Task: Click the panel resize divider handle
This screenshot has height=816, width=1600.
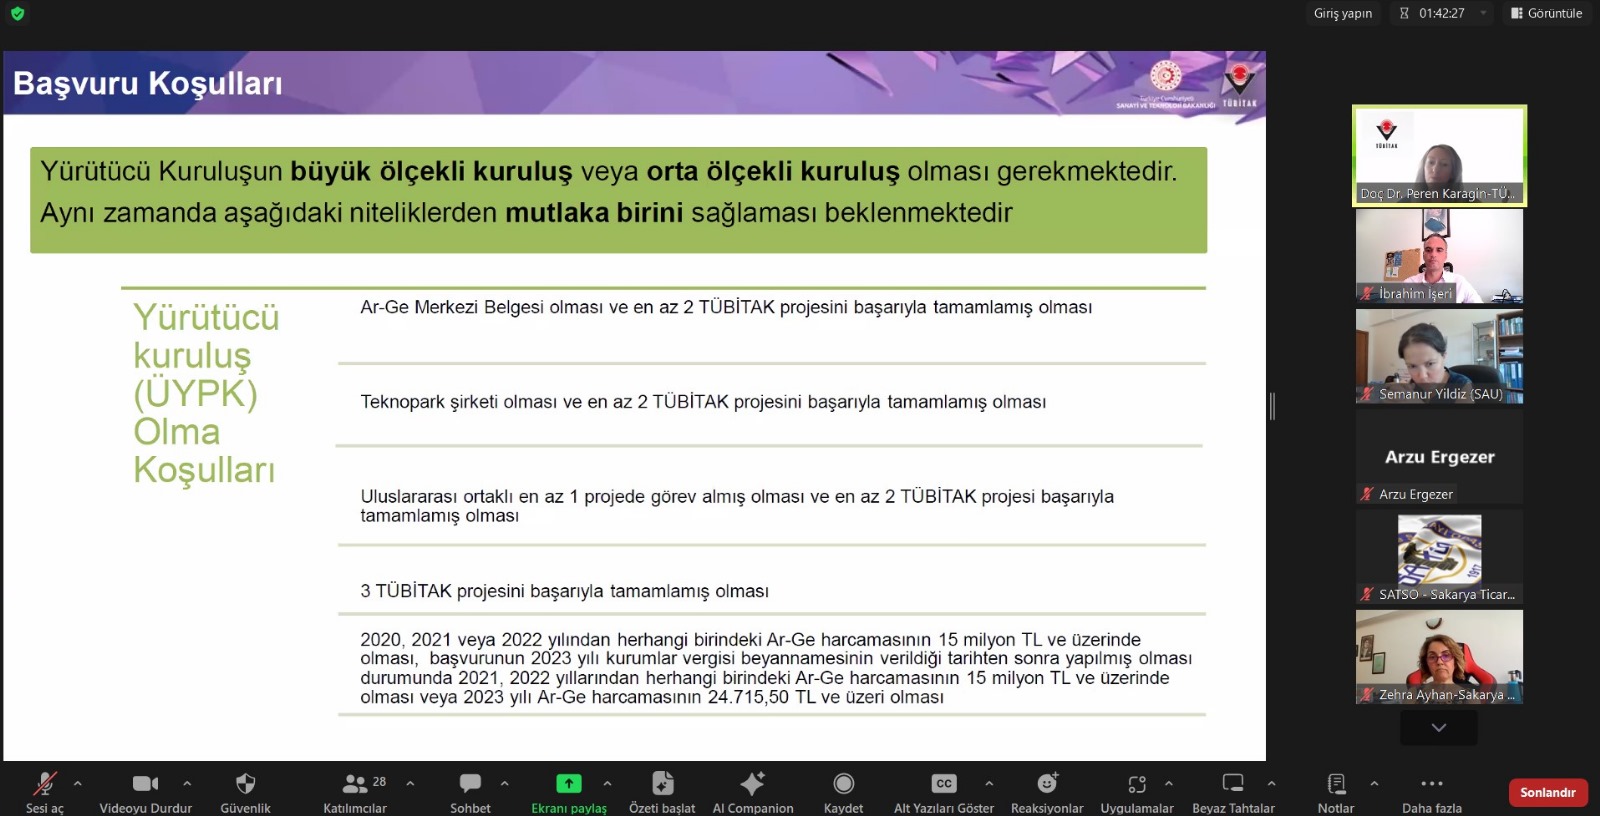Action: [x=1272, y=406]
